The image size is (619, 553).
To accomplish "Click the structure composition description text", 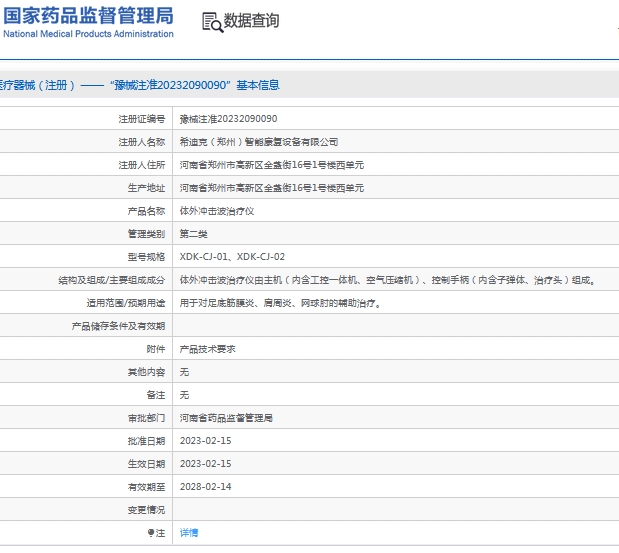I will [387, 280].
